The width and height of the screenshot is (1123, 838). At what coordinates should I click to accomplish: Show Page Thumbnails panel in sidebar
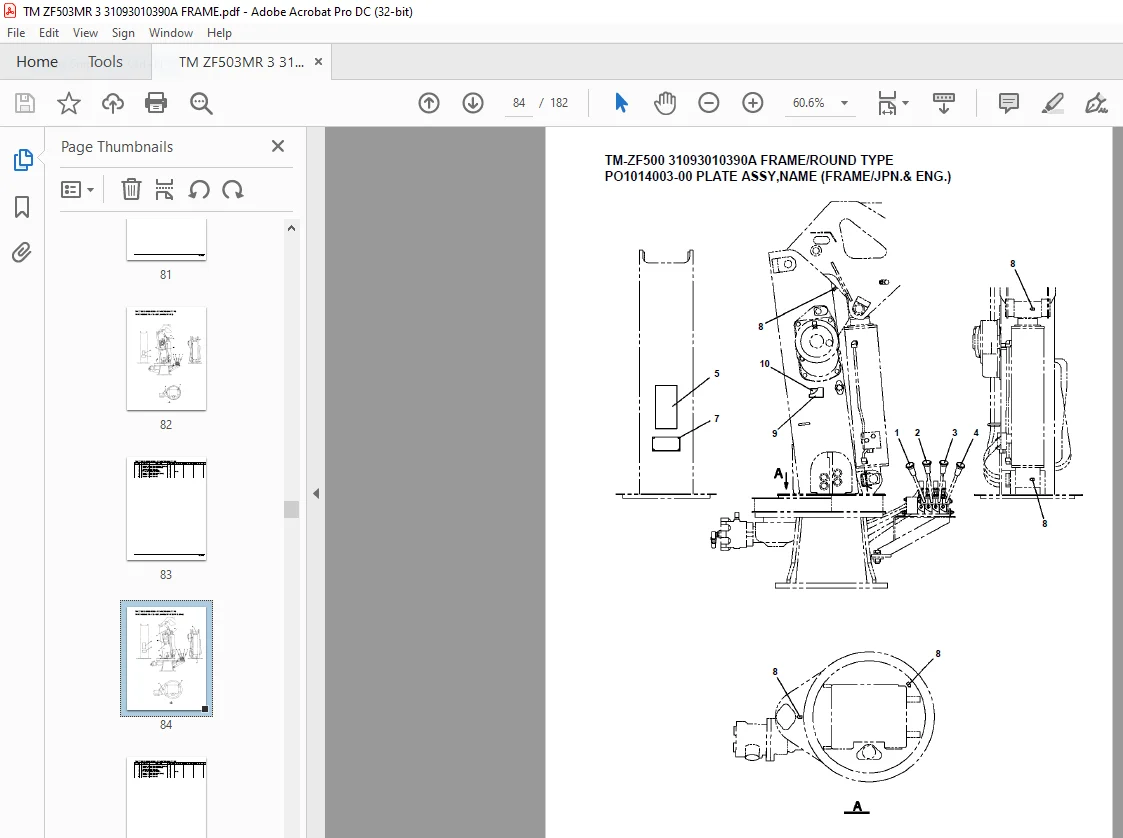[x=23, y=160]
